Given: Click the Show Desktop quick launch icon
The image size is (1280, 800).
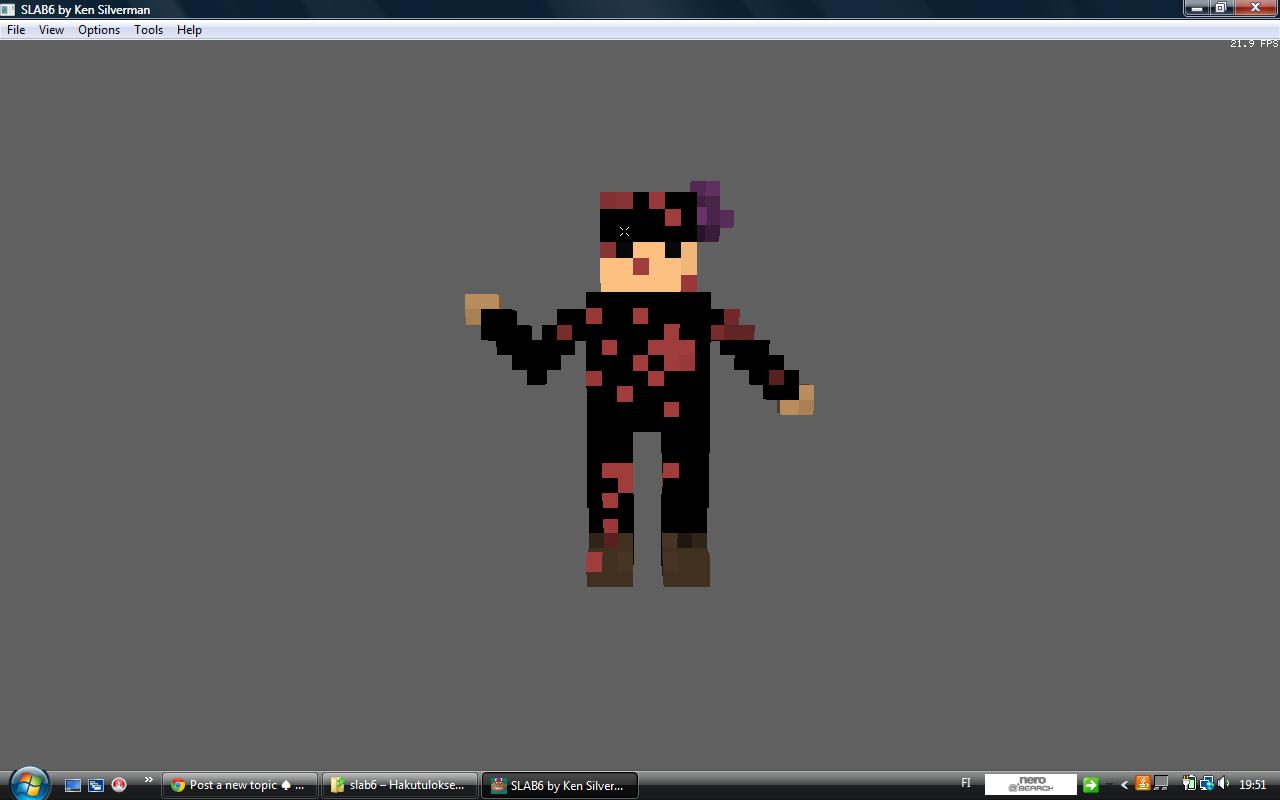Looking at the screenshot, I should coord(73,785).
